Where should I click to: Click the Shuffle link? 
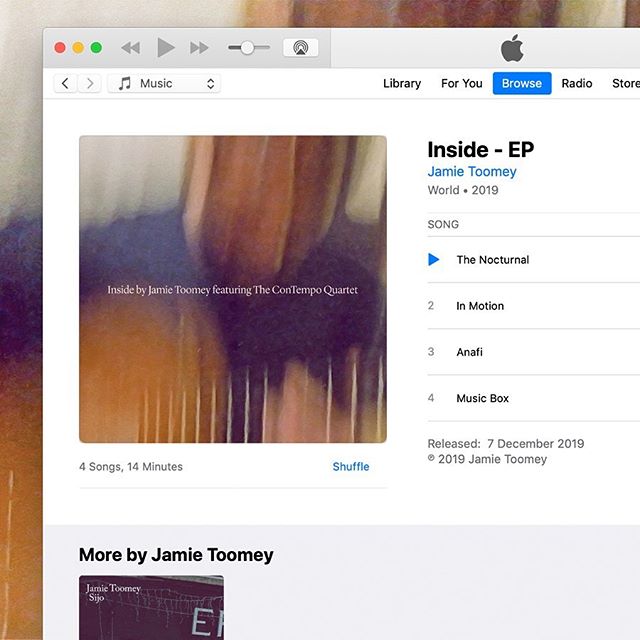point(351,467)
